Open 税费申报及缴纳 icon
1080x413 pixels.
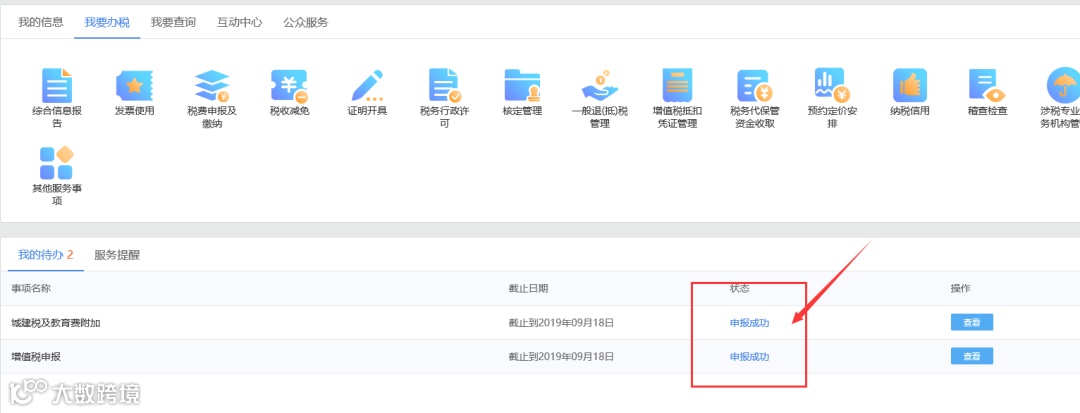212,86
